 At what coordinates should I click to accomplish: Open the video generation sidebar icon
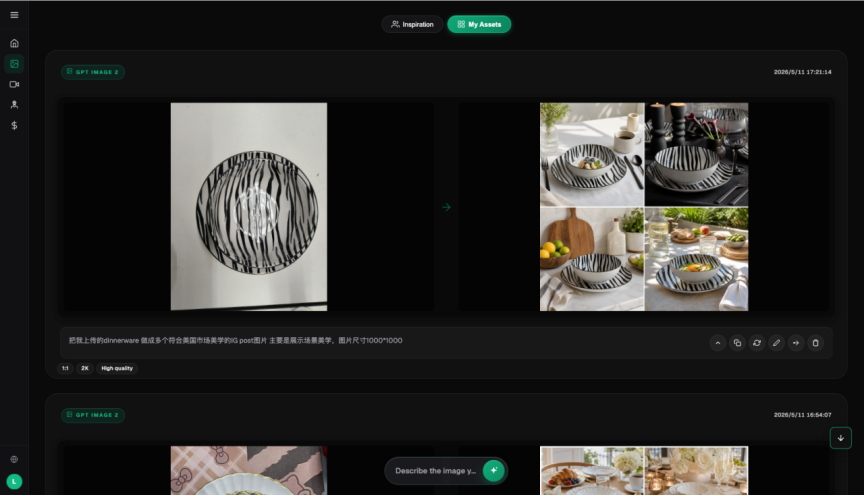pos(14,84)
